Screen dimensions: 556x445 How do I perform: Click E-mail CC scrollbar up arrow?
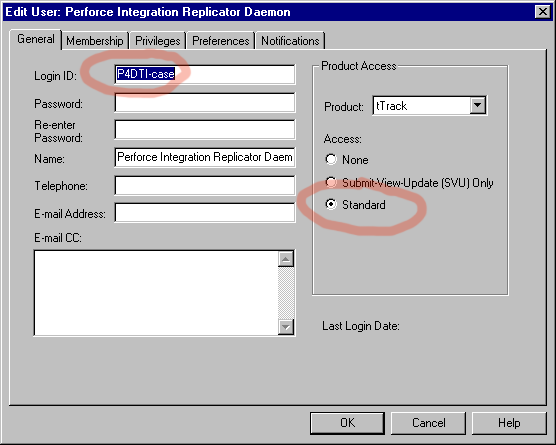286,259
